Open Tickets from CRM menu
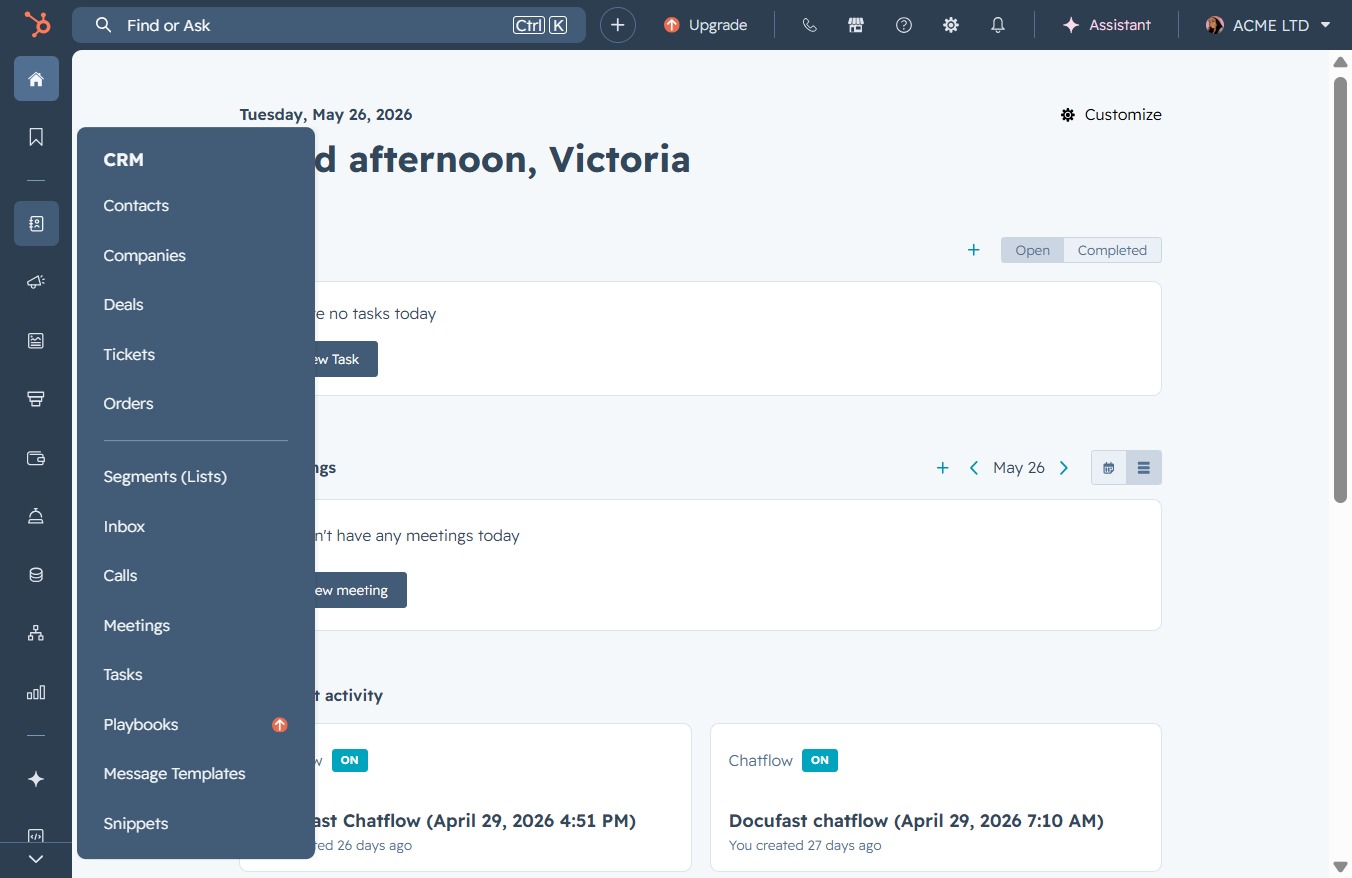 tap(129, 355)
